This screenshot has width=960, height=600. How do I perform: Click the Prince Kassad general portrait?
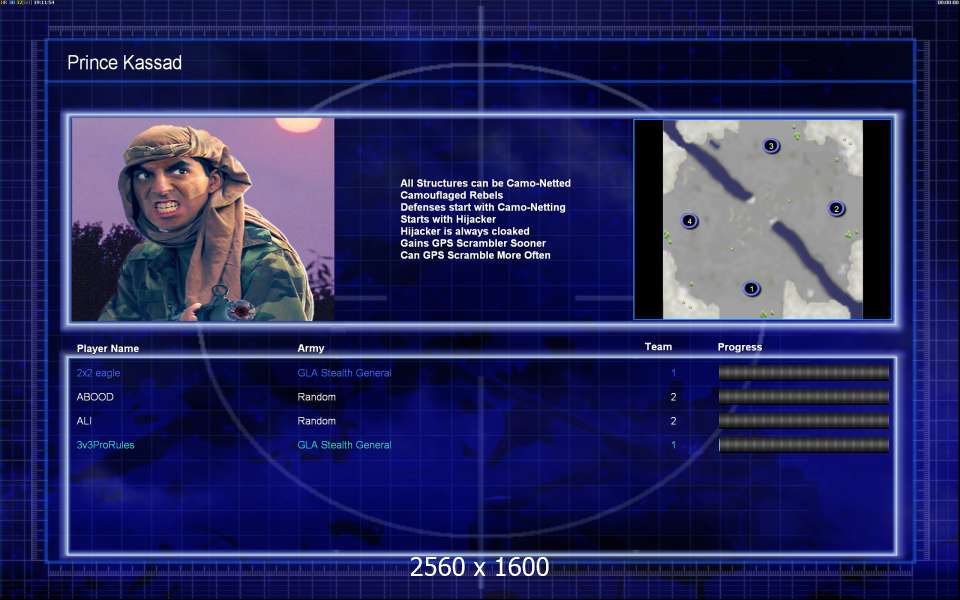203,220
